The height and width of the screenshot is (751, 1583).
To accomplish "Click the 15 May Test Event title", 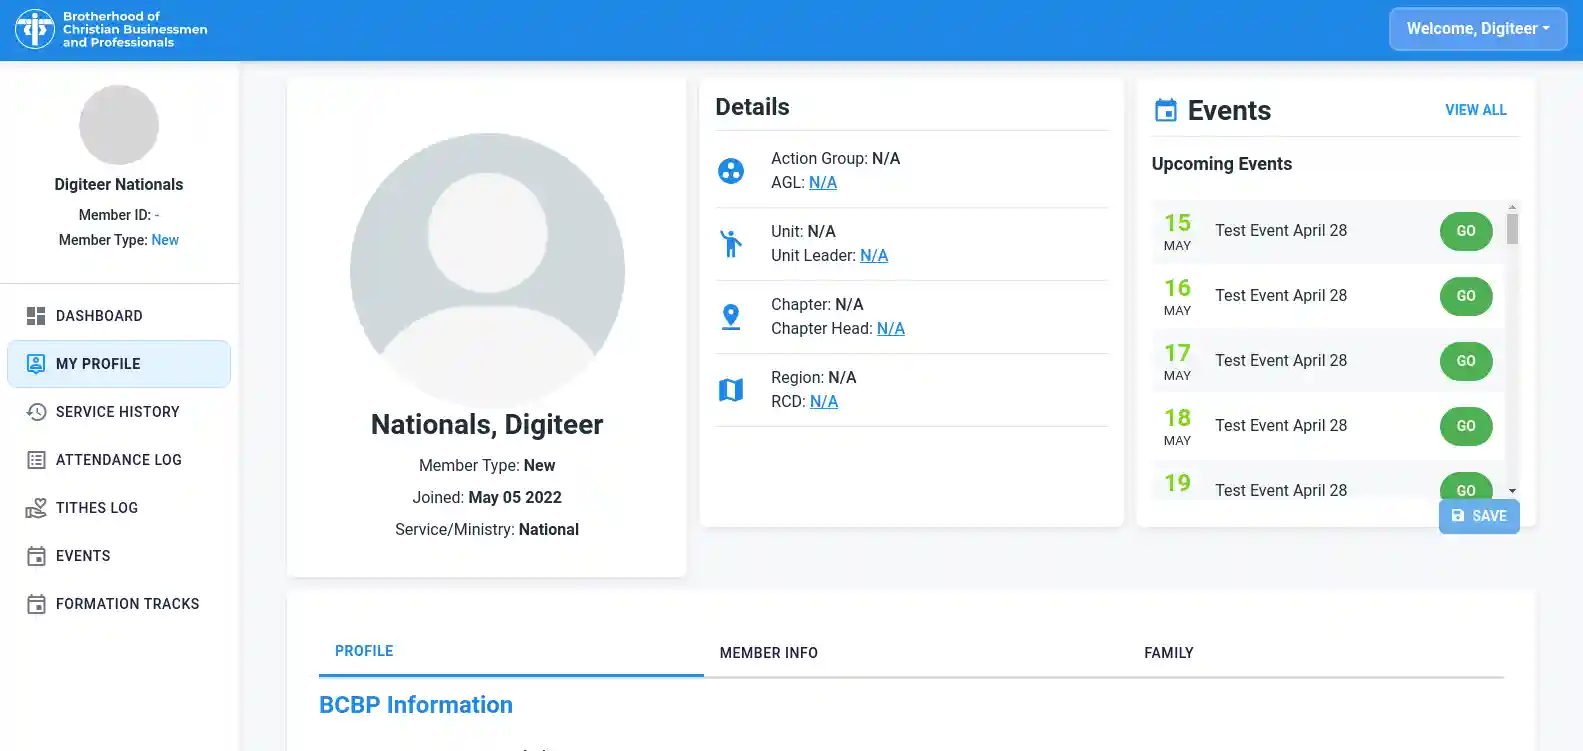I will 1281,231.
